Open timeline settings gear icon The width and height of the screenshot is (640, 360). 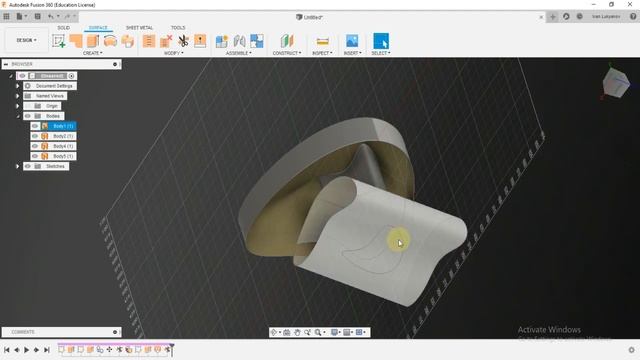[x=631, y=350]
